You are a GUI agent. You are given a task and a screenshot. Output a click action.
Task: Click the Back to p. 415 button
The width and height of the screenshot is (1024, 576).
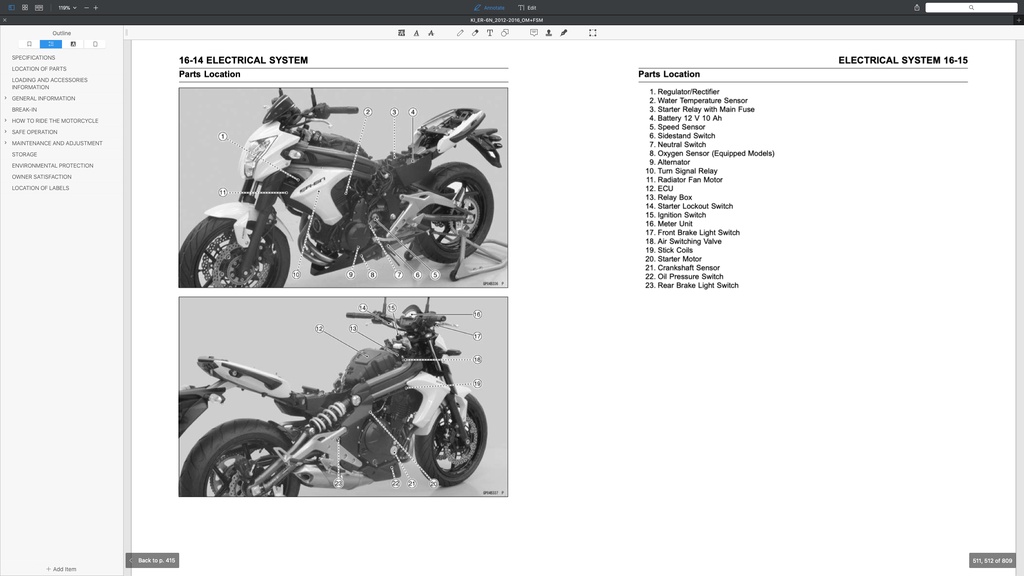[x=151, y=560]
